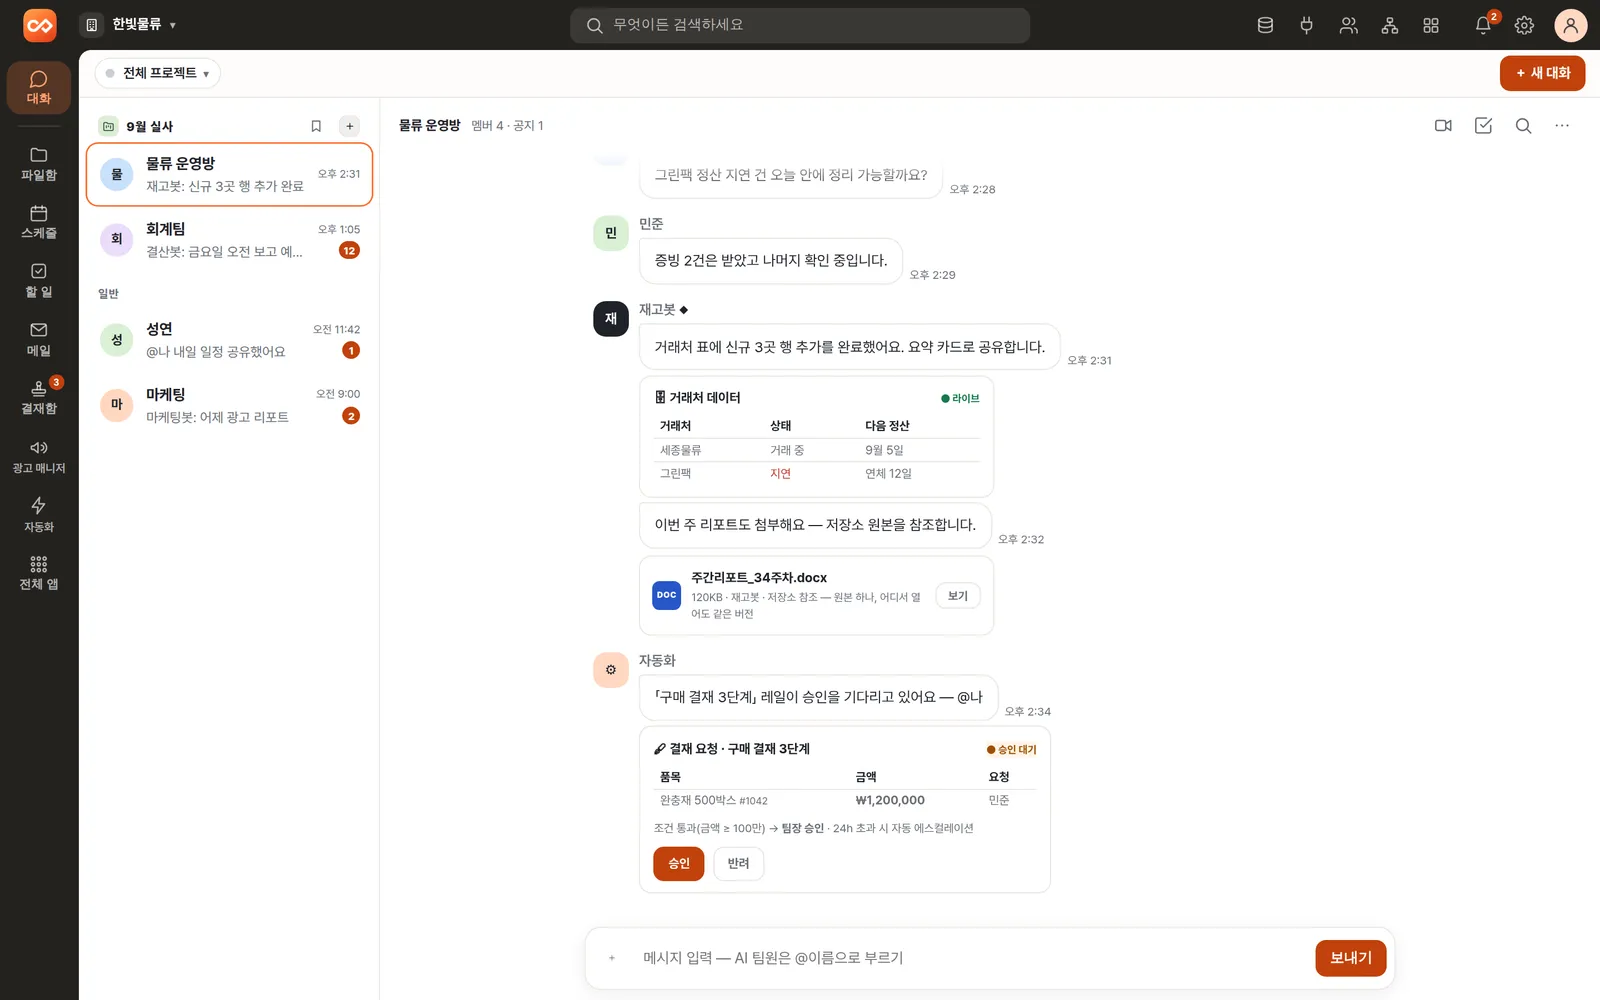Open 결재함 approvals in sidebar

(39, 398)
